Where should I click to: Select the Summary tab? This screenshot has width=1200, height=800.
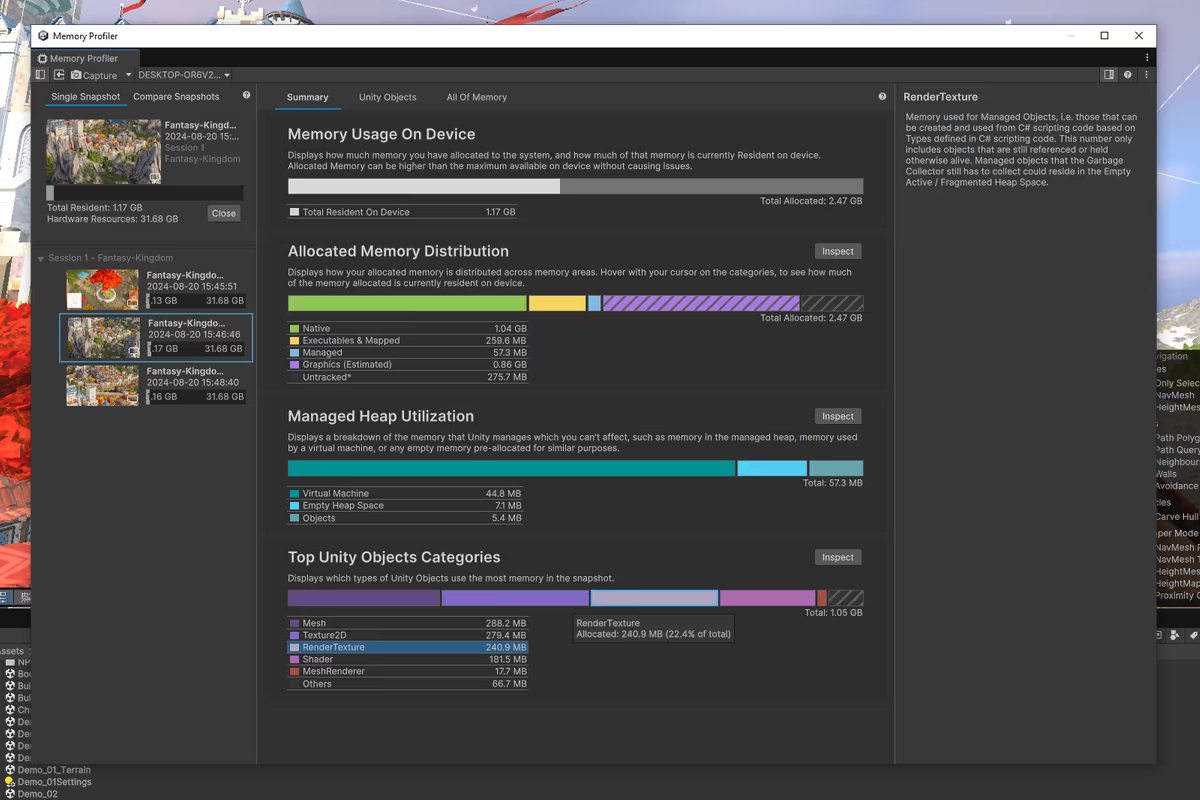click(307, 97)
